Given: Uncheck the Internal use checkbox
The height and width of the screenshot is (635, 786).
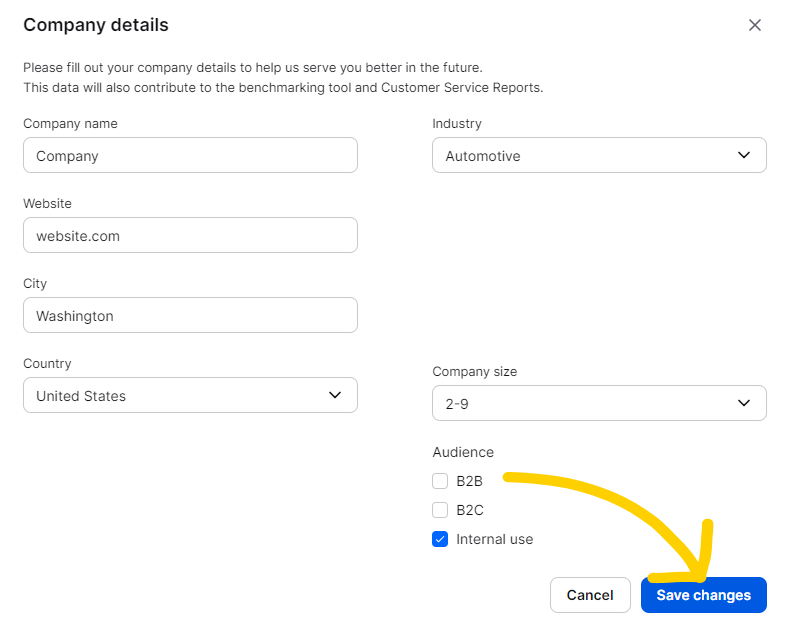Looking at the screenshot, I should pos(440,539).
